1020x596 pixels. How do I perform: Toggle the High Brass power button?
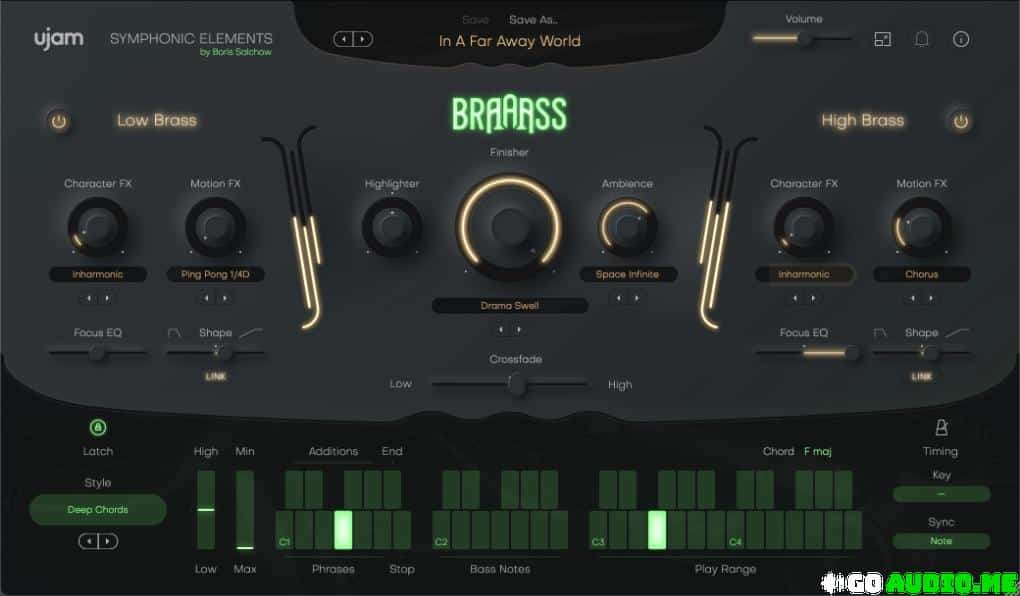coord(960,121)
